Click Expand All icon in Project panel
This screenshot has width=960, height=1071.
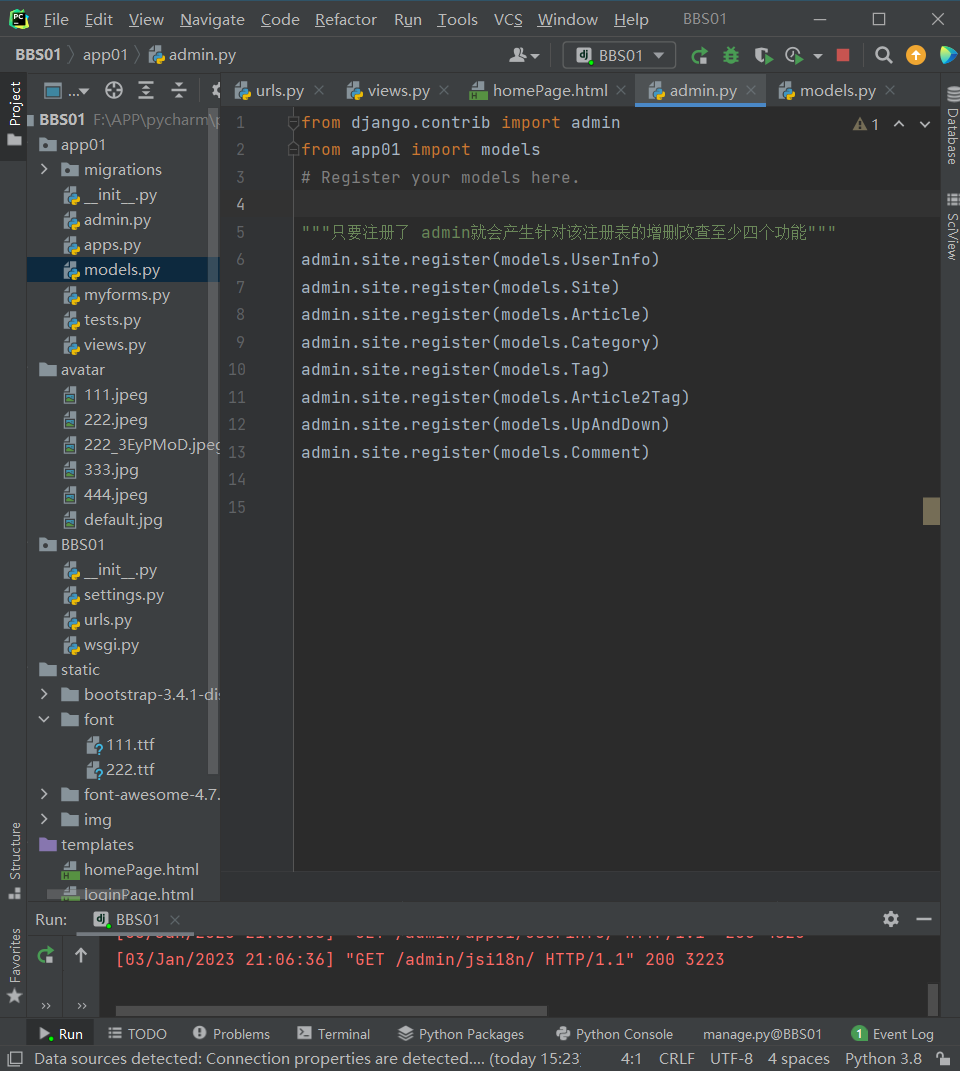(146, 91)
